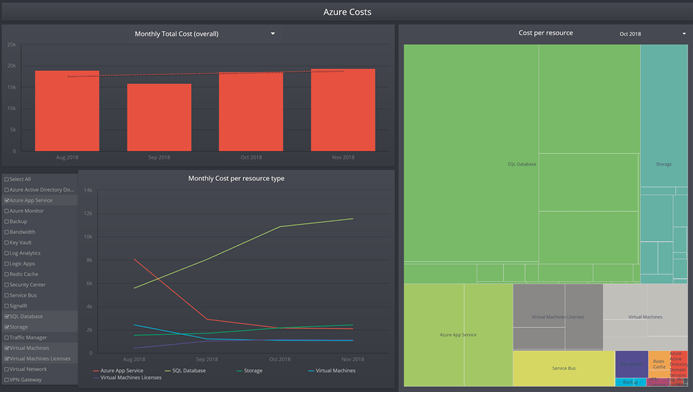The width and height of the screenshot is (693, 394).
Task: Click the Virtual Machines treemap block
Action: pos(645,317)
